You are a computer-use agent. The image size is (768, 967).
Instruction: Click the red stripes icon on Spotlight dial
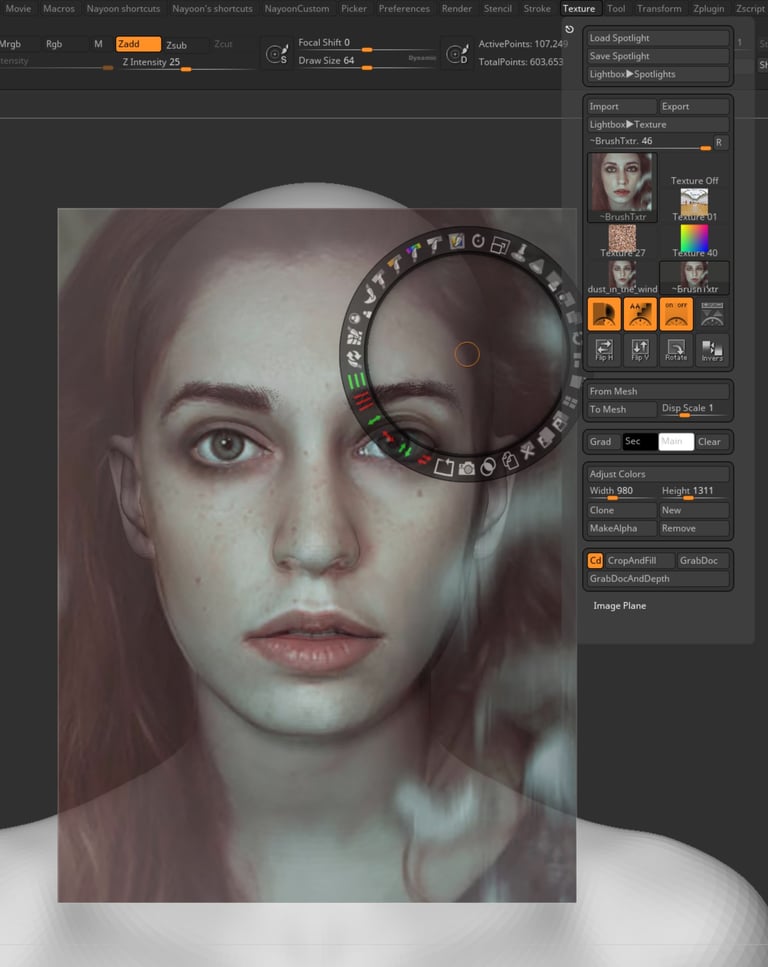(x=363, y=401)
